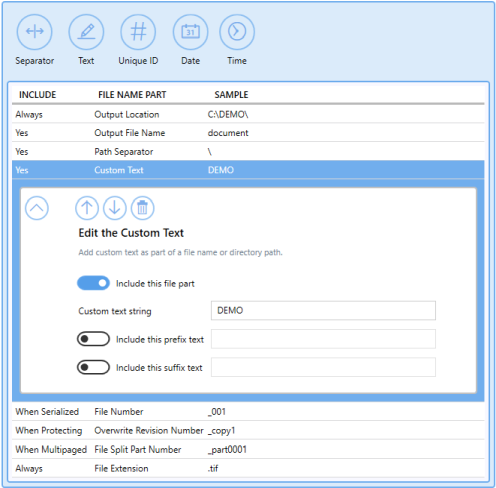Click the _001 sample value
The width and height of the screenshot is (496, 488).
pyautogui.click(x=217, y=412)
